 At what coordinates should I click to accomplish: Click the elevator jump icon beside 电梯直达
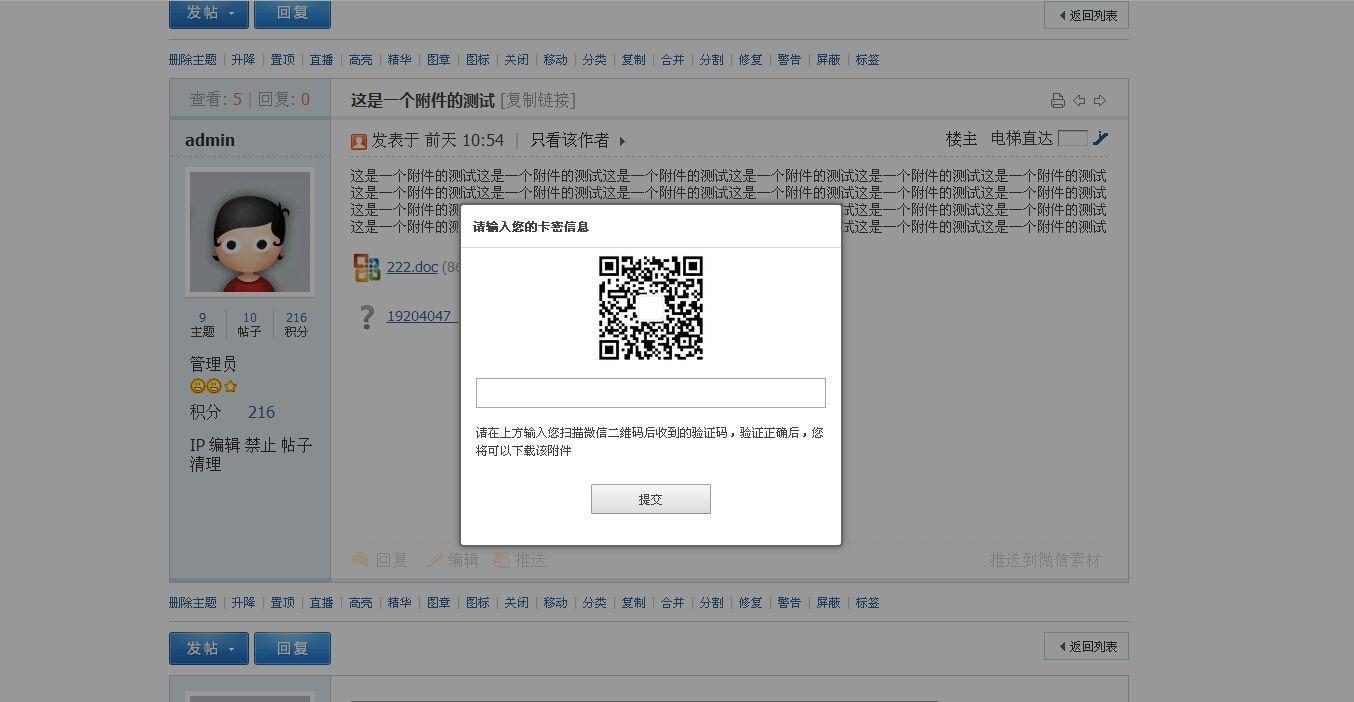[1101, 139]
